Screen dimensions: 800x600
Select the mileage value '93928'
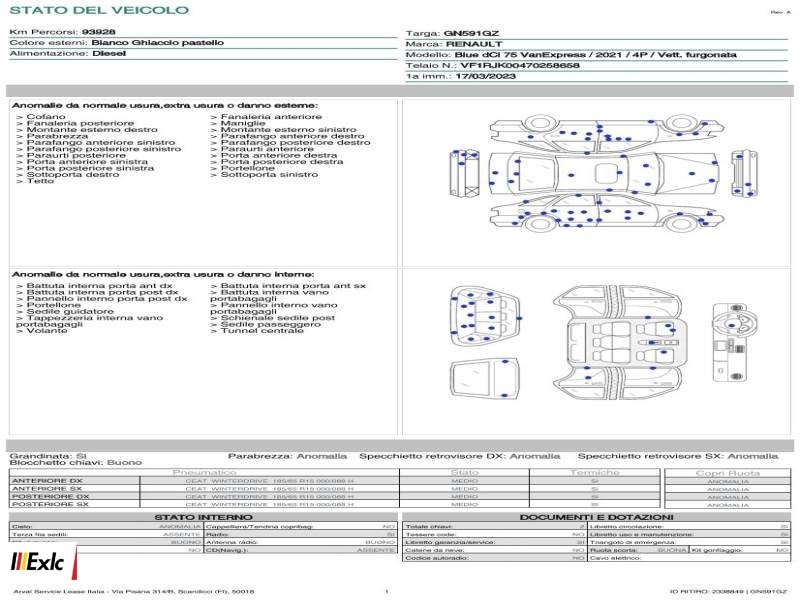98,32
